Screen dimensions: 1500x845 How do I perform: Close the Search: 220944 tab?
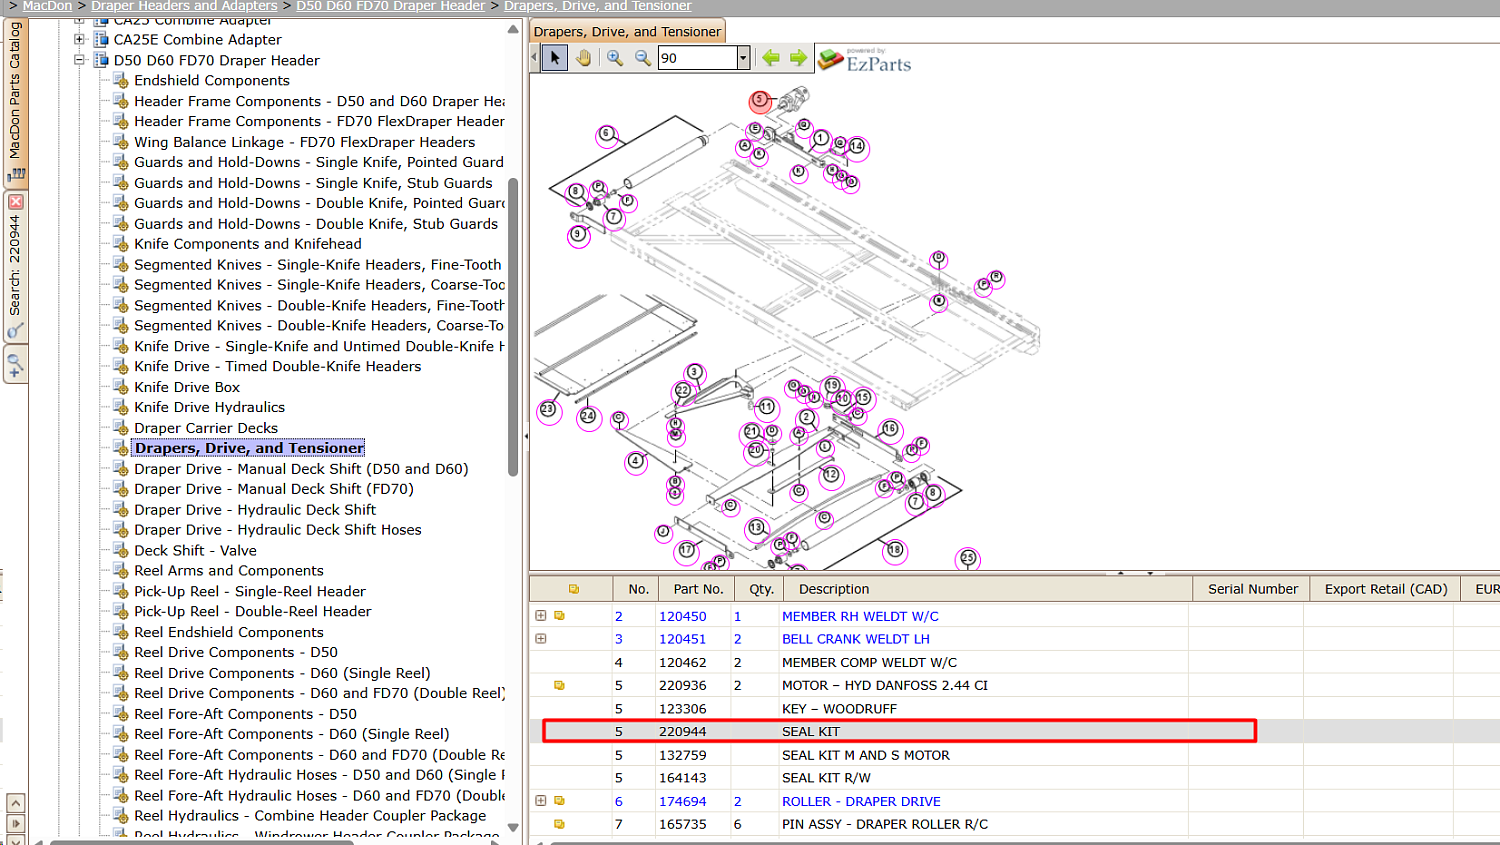click(x=15, y=202)
